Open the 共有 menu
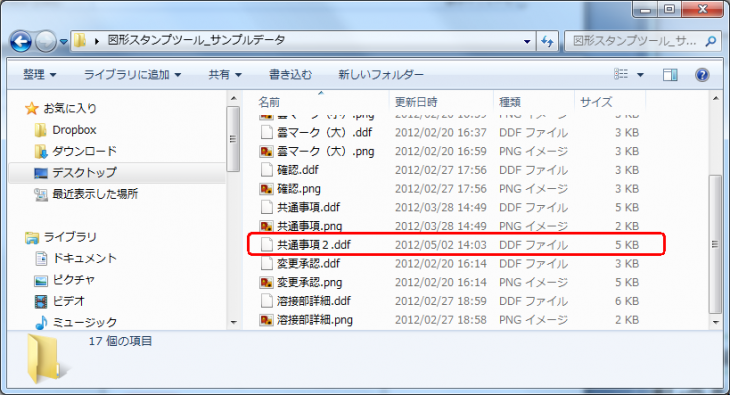 click(x=225, y=75)
